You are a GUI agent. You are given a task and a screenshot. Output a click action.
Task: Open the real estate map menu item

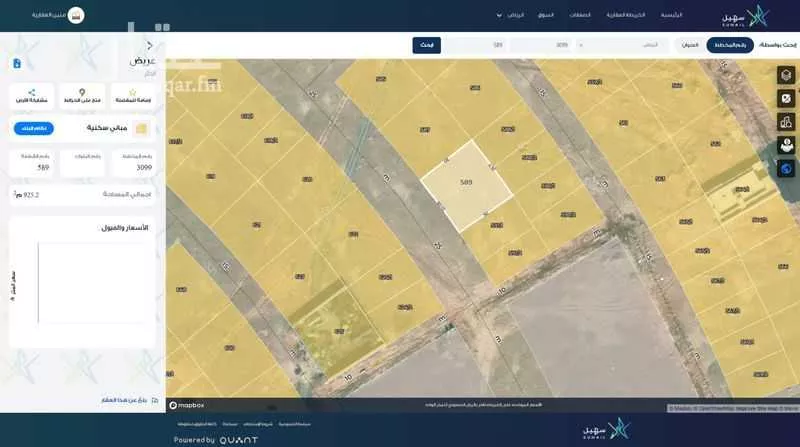(x=626, y=15)
